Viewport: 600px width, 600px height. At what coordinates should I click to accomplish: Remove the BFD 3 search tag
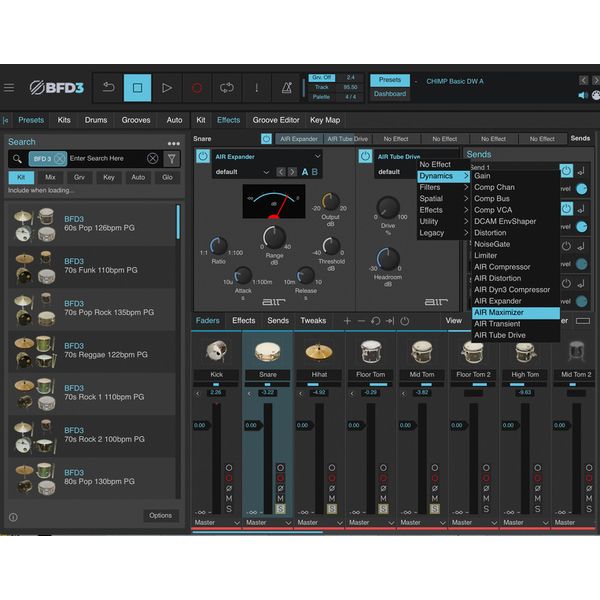click(60, 158)
